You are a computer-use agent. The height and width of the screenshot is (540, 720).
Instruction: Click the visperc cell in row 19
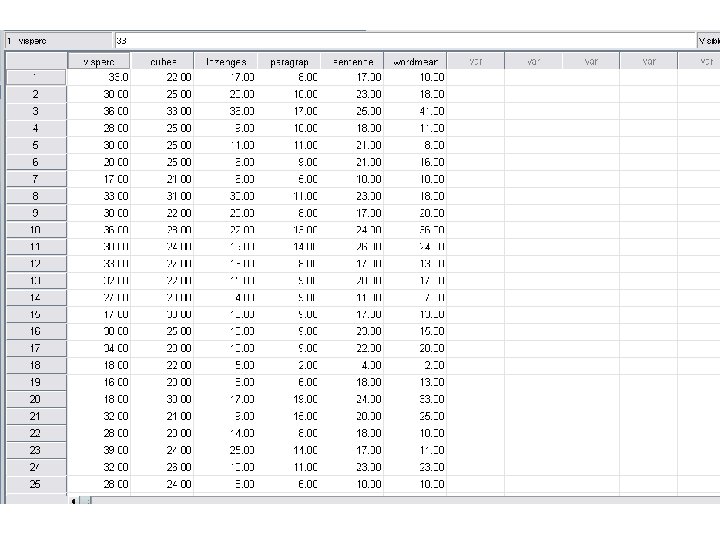(99, 382)
